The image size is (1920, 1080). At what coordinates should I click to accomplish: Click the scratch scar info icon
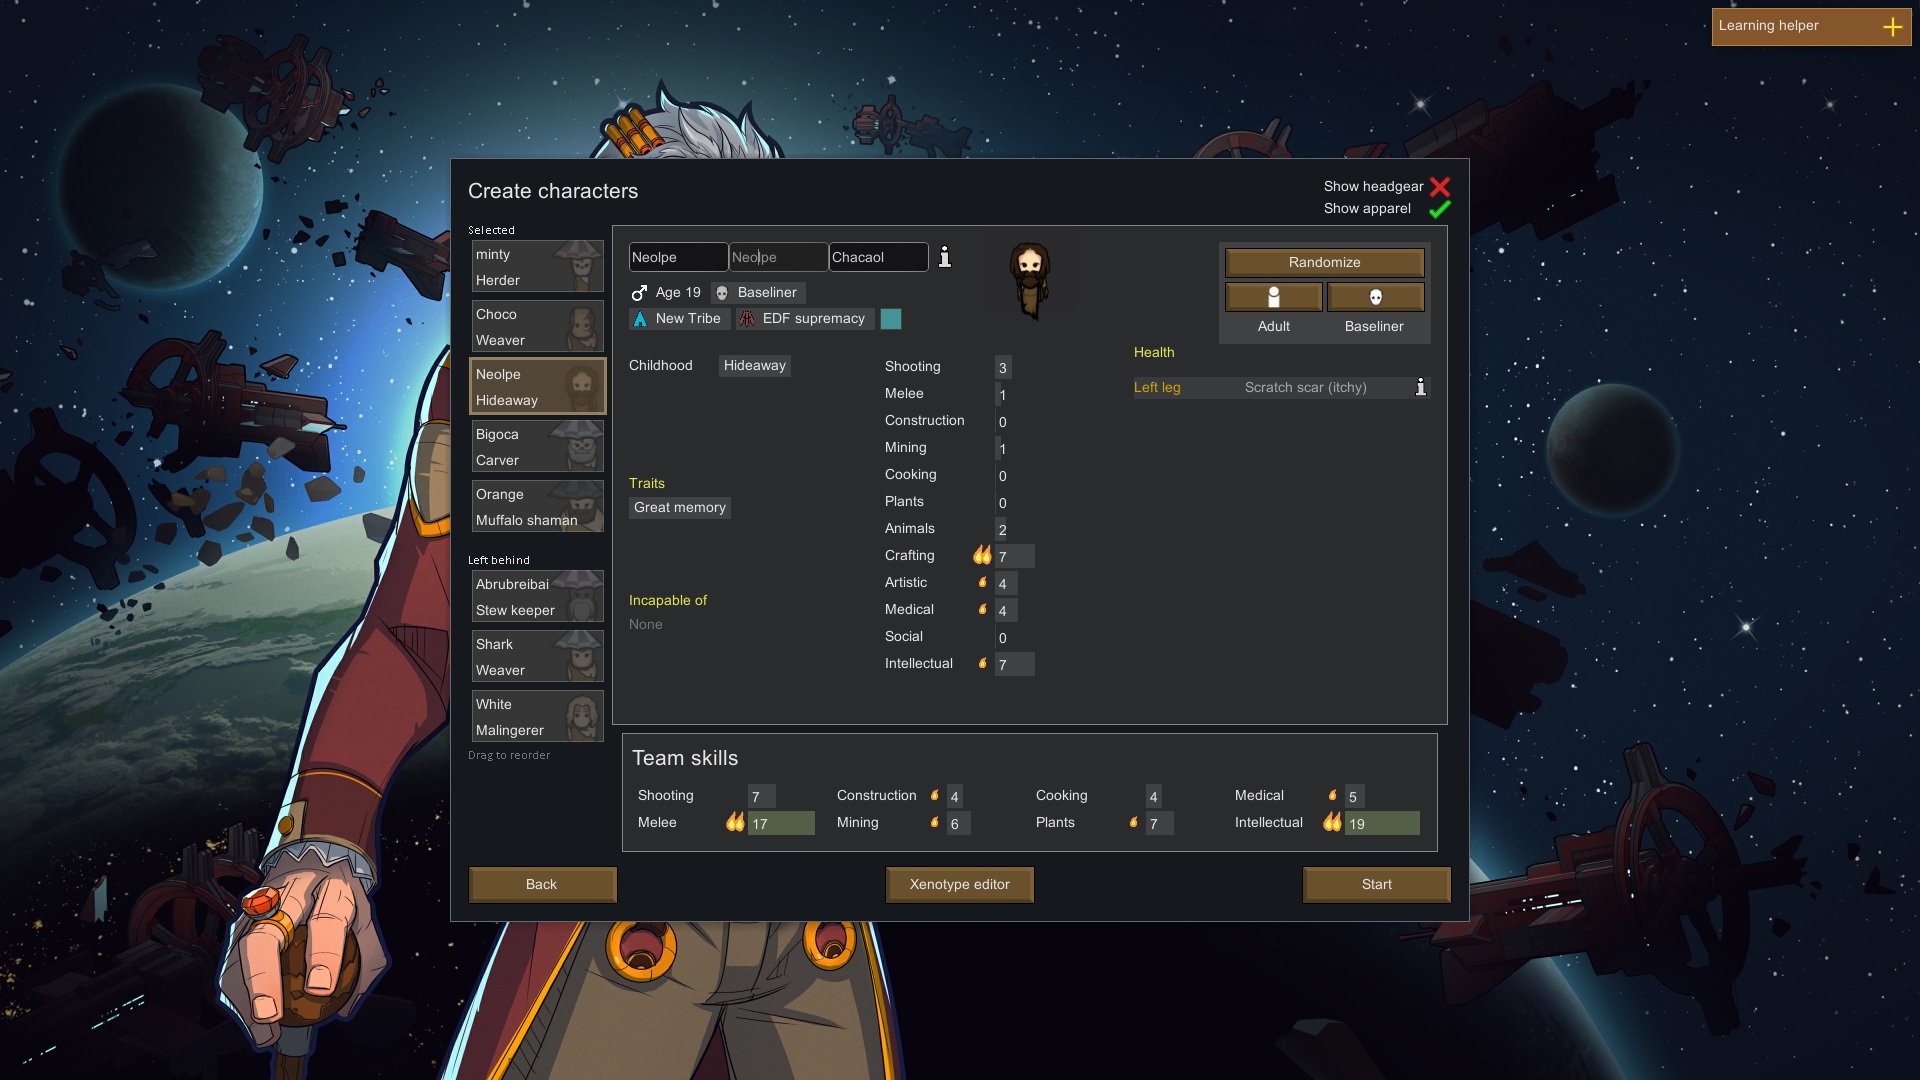[x=1420, y=387]
